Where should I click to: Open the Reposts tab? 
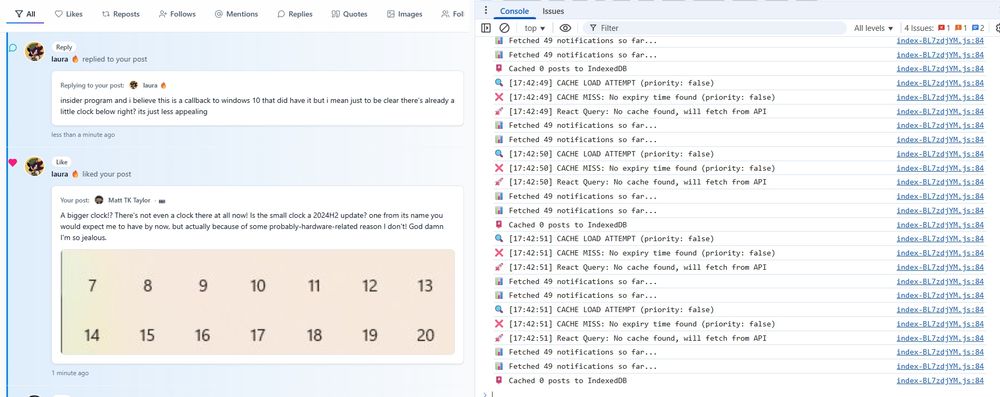(x=121, y=13)
